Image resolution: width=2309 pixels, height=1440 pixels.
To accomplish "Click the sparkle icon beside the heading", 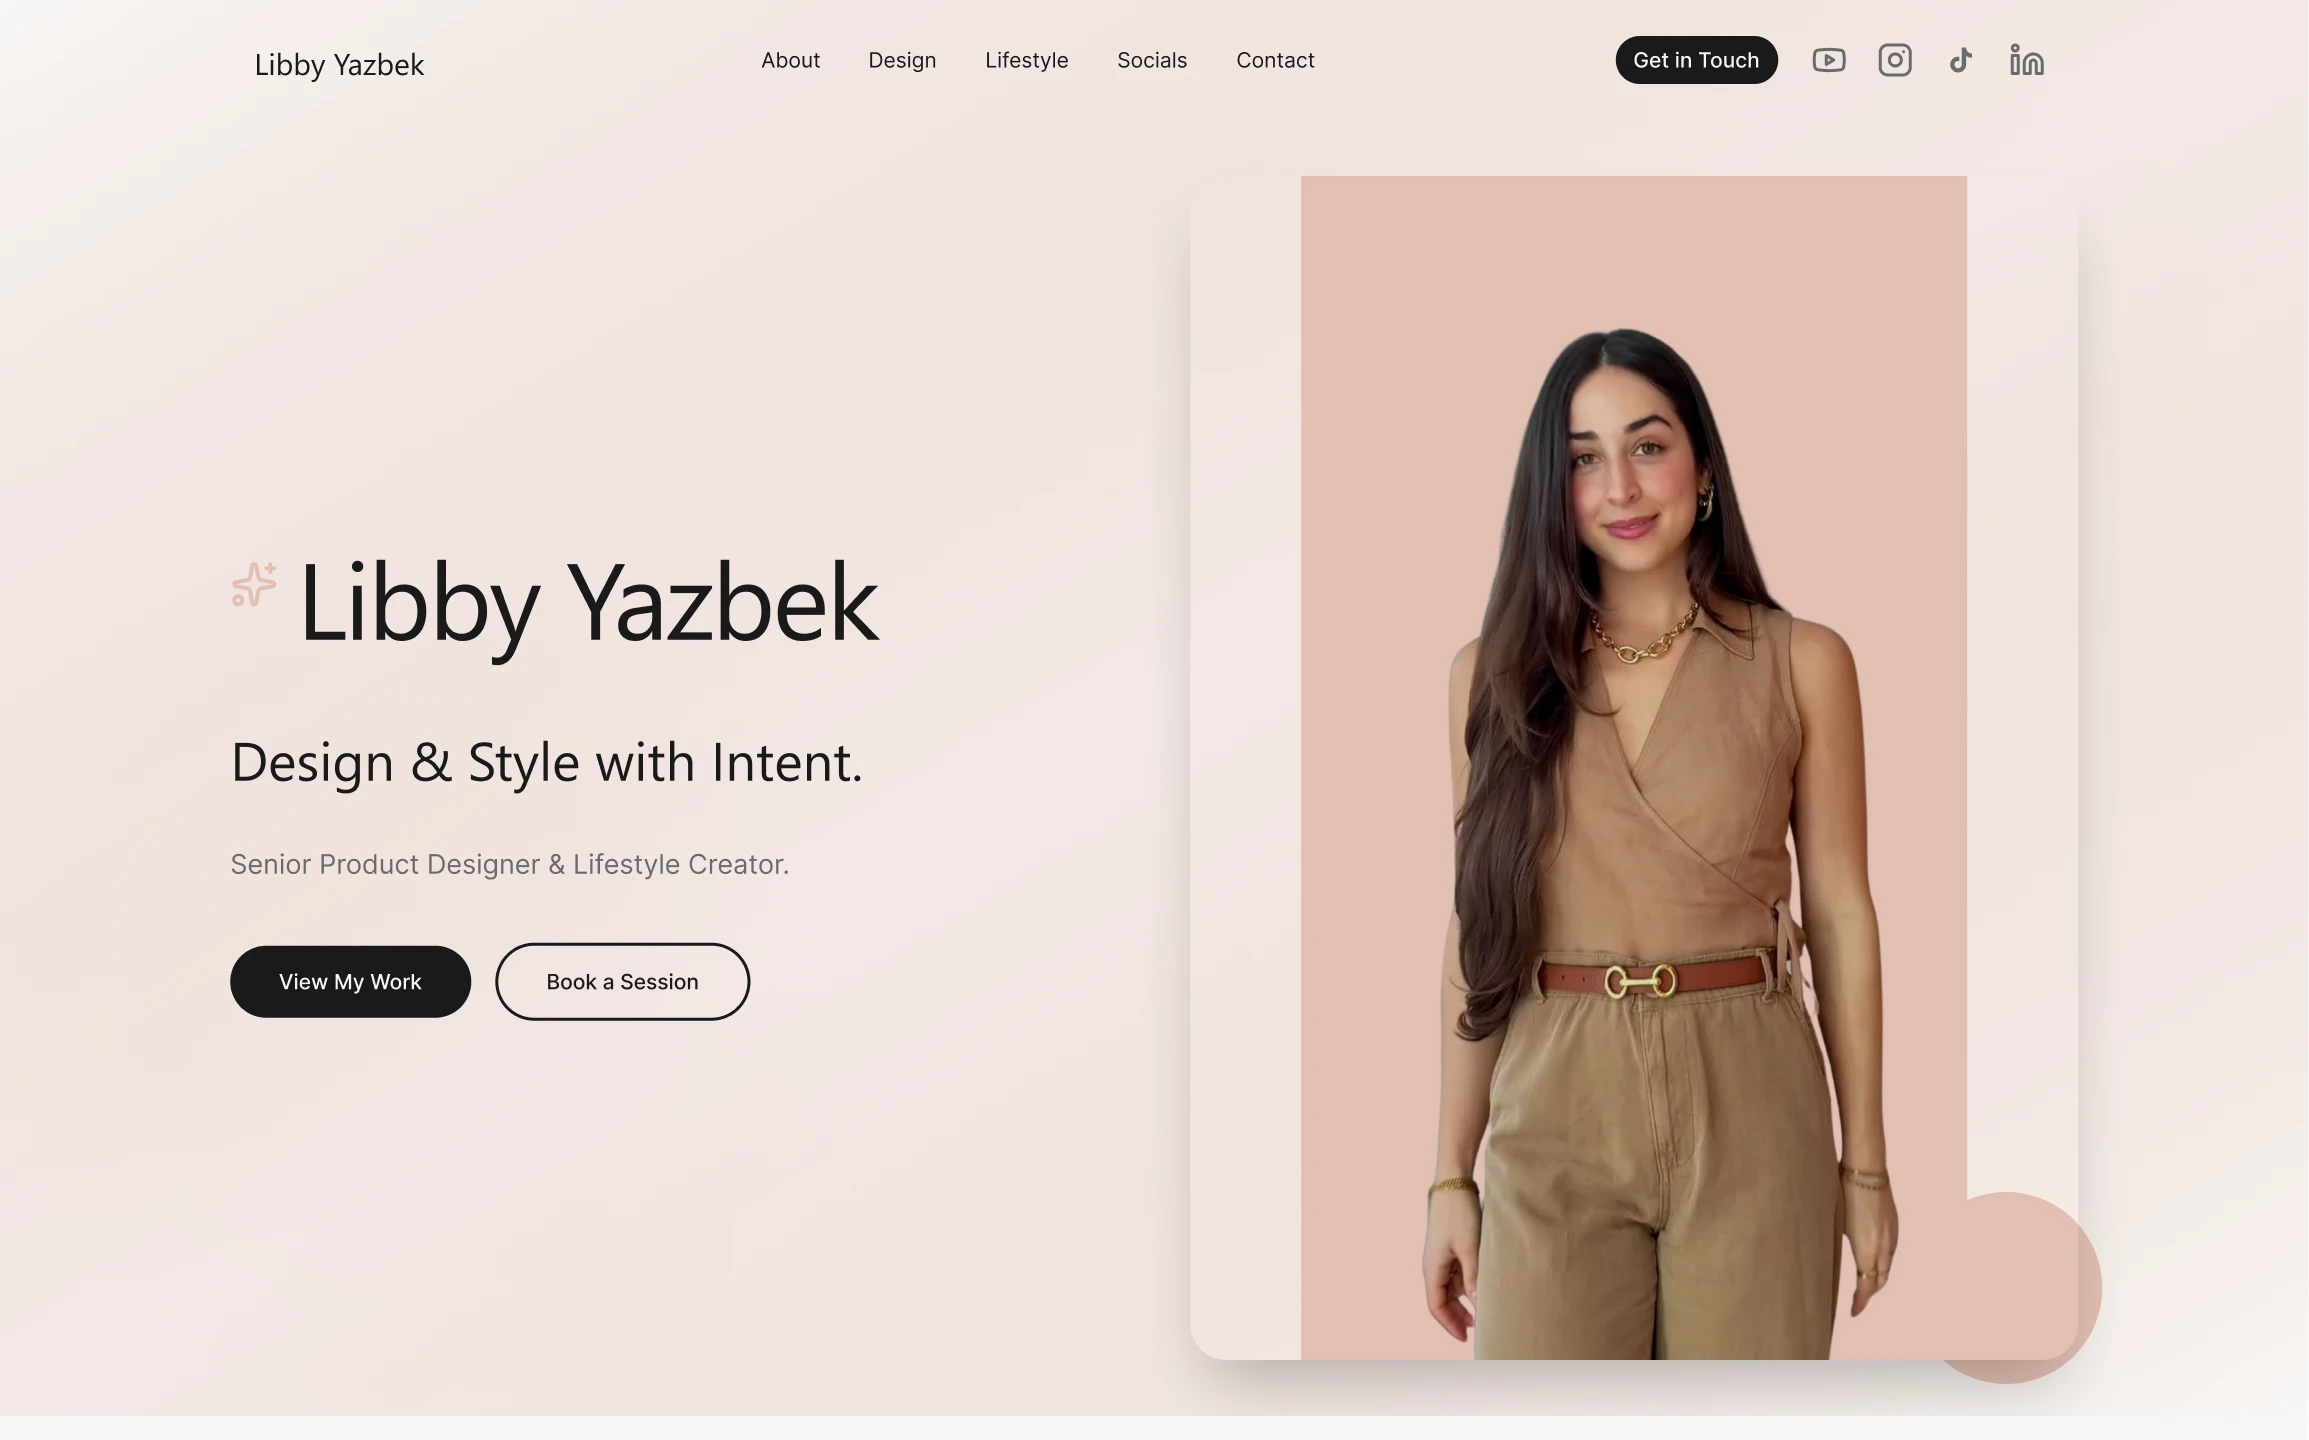I will pos(254,584).
